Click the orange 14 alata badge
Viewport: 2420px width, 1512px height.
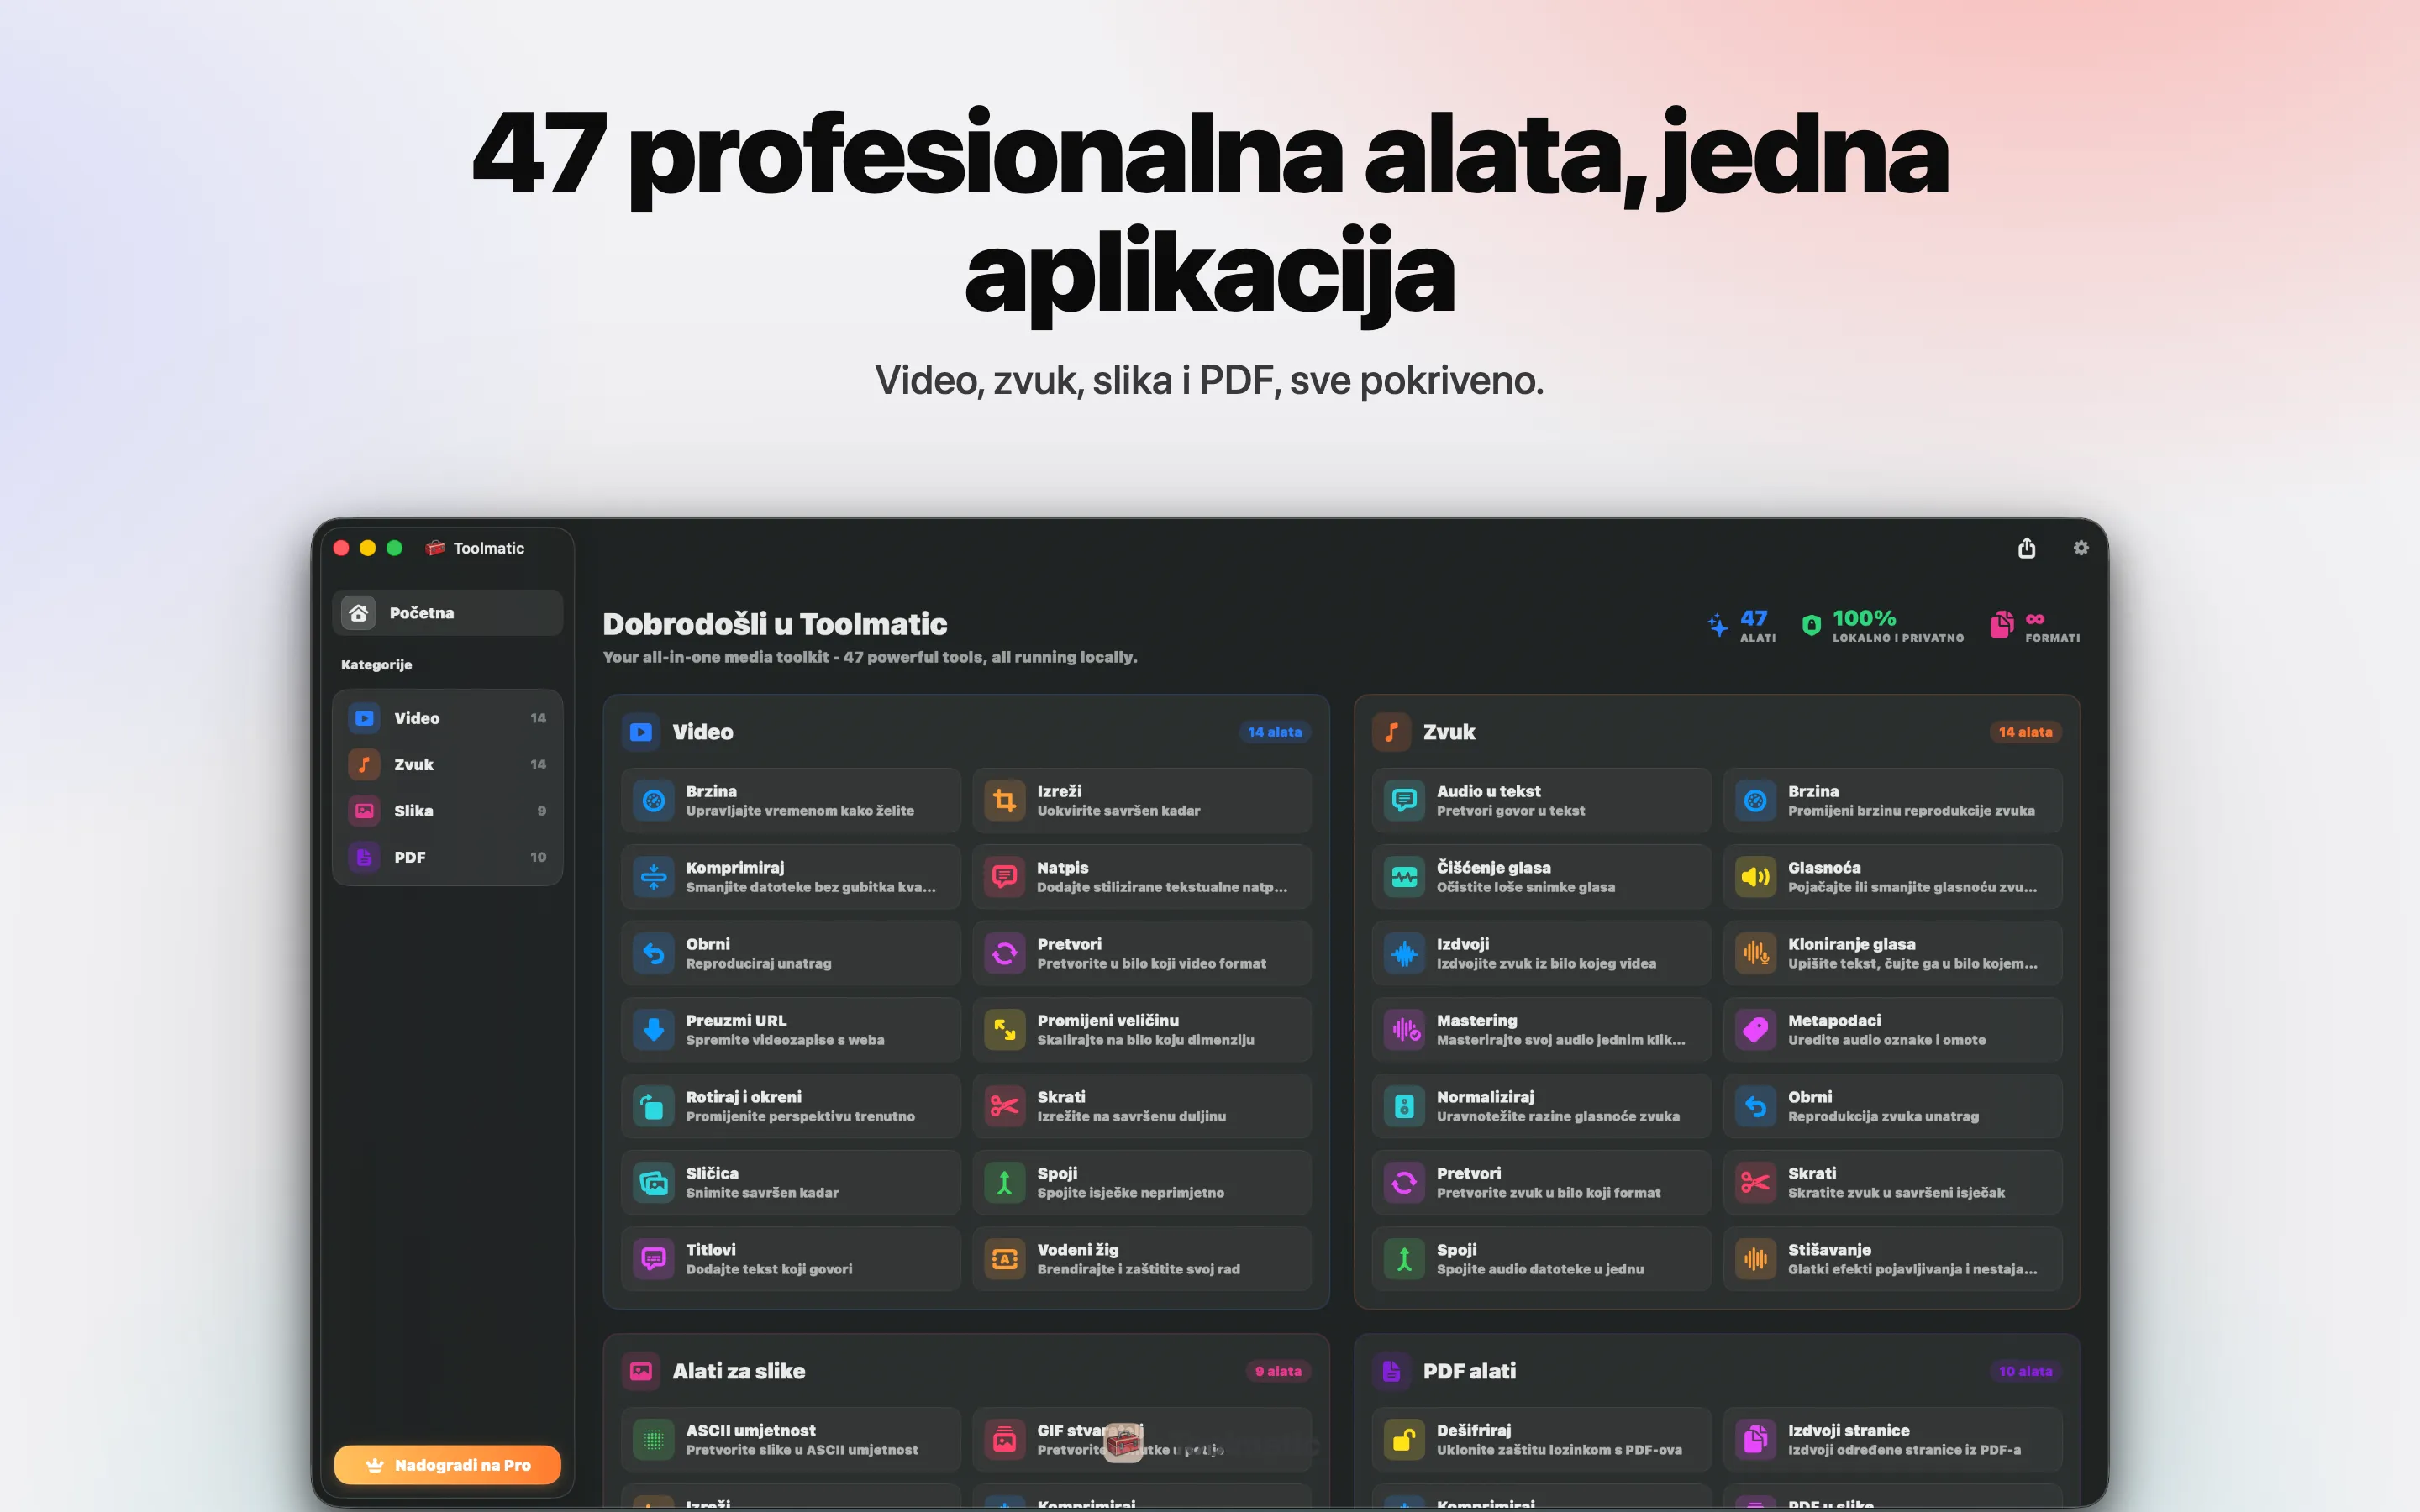click(x=2025, y=732)
